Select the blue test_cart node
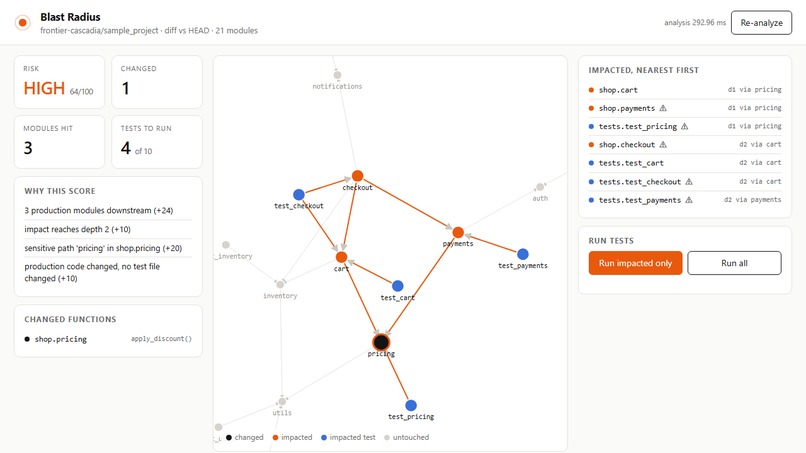806x453 pixels. [x=397, y=286]
